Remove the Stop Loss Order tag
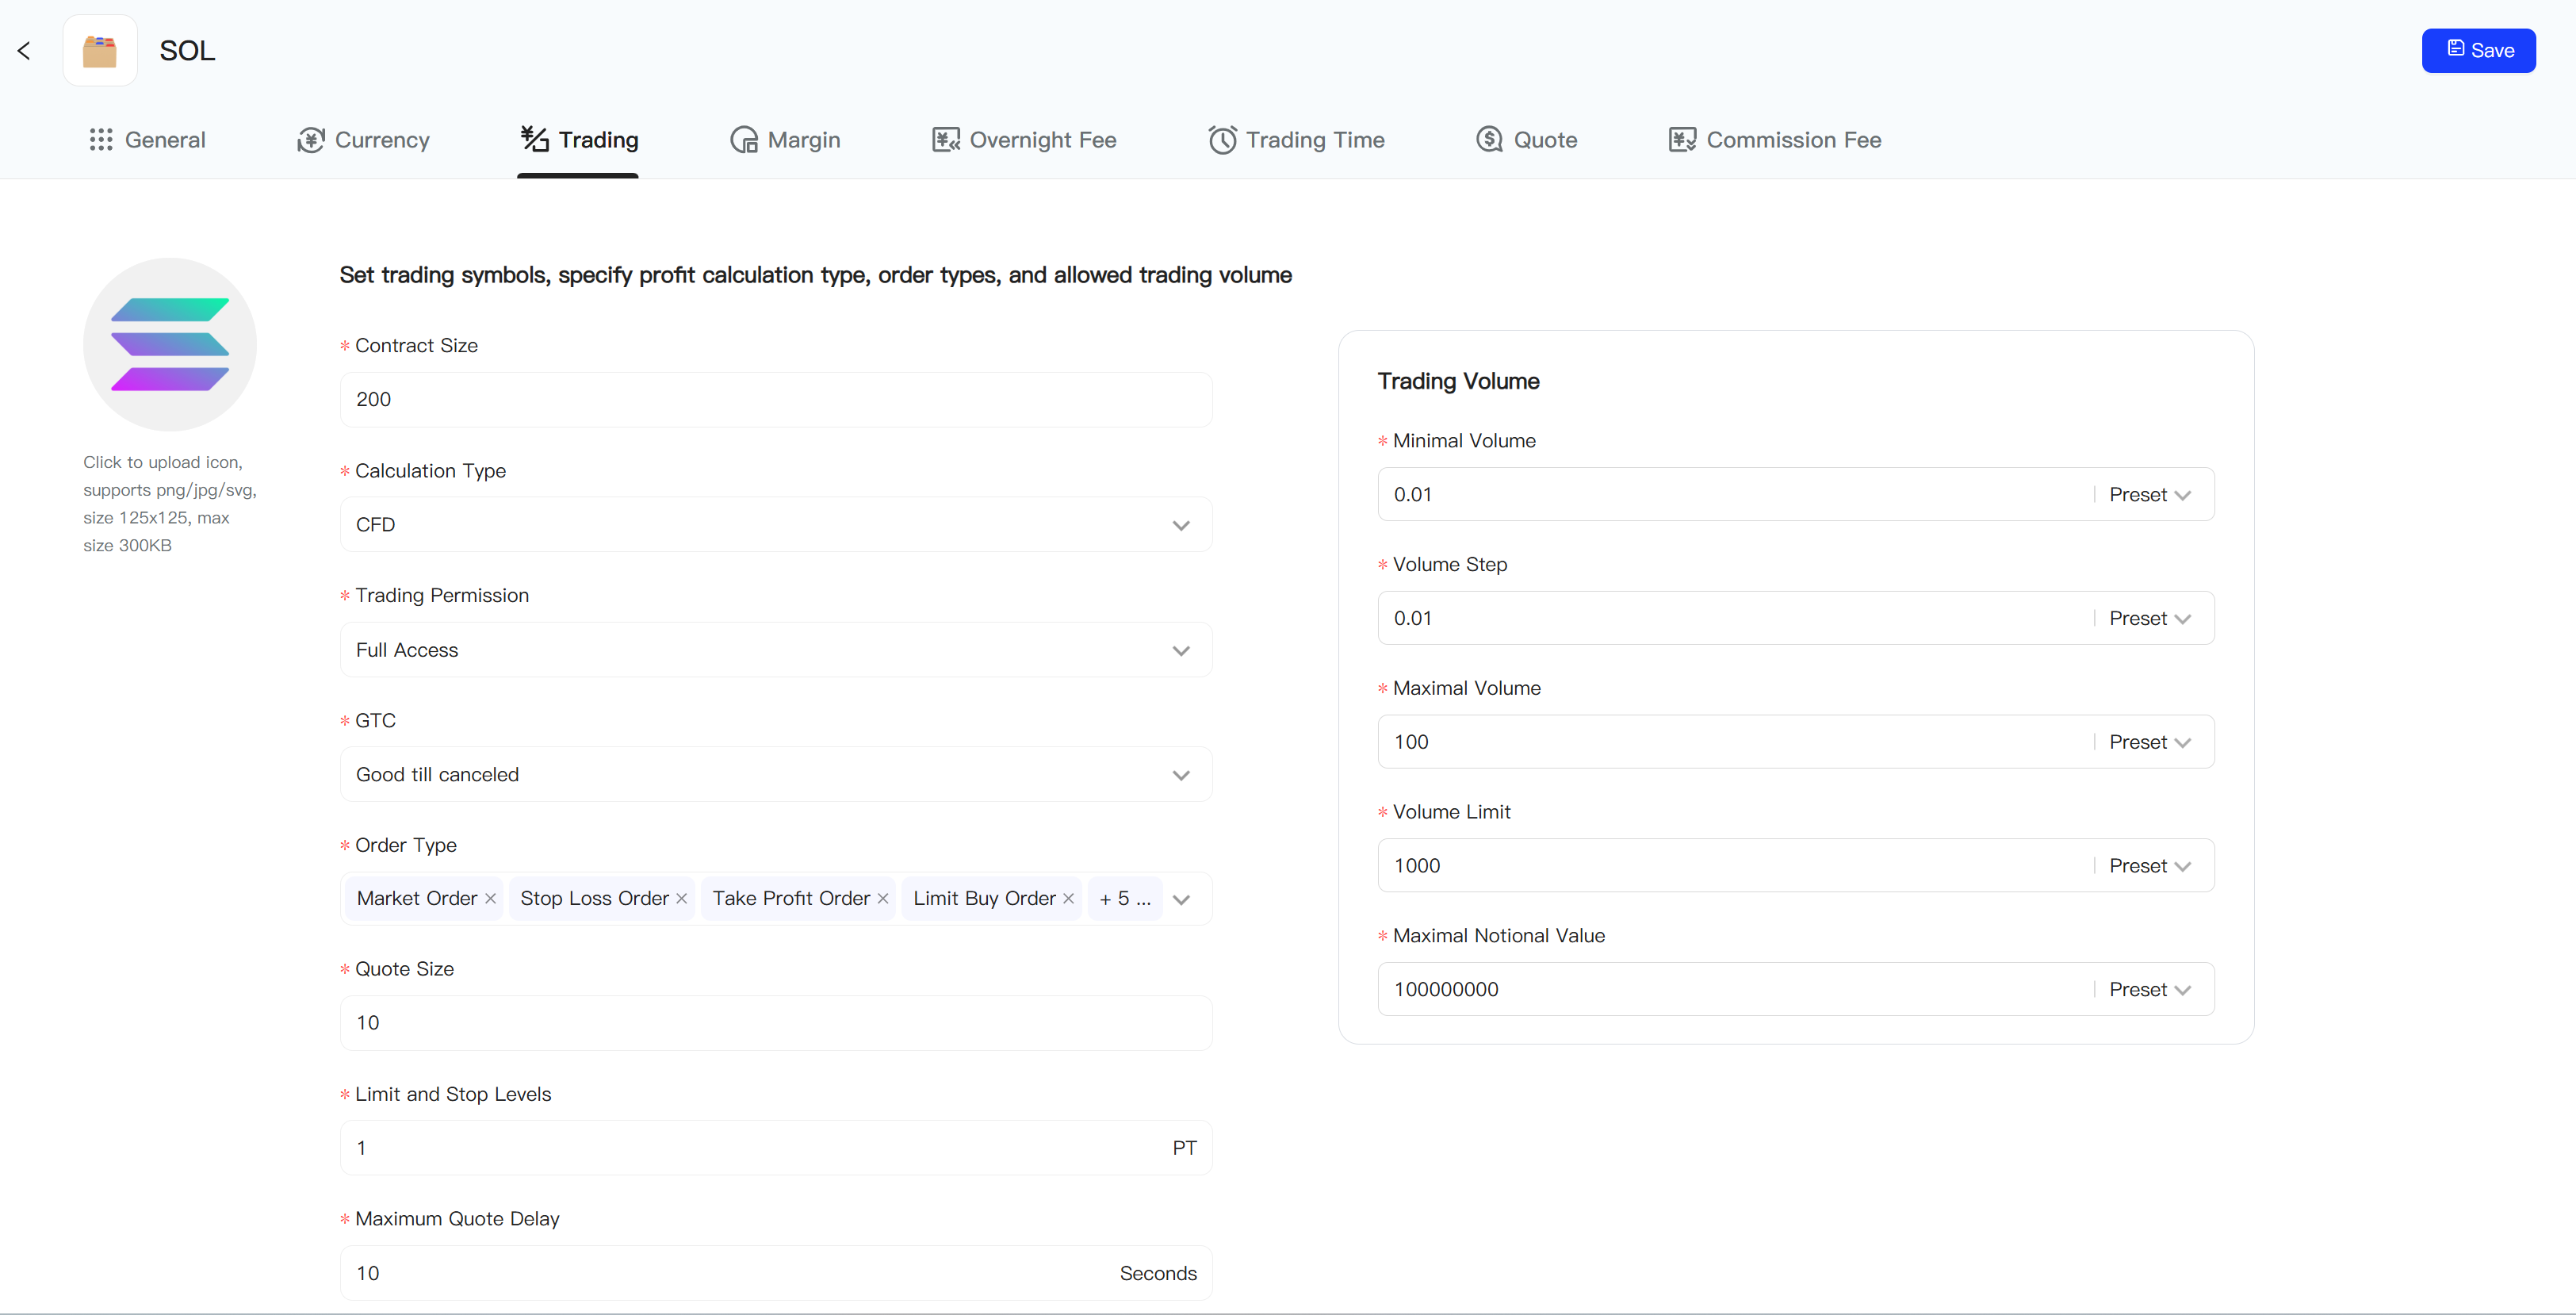This screenshot has height=1315, width=2576. [x=681, y=899]
